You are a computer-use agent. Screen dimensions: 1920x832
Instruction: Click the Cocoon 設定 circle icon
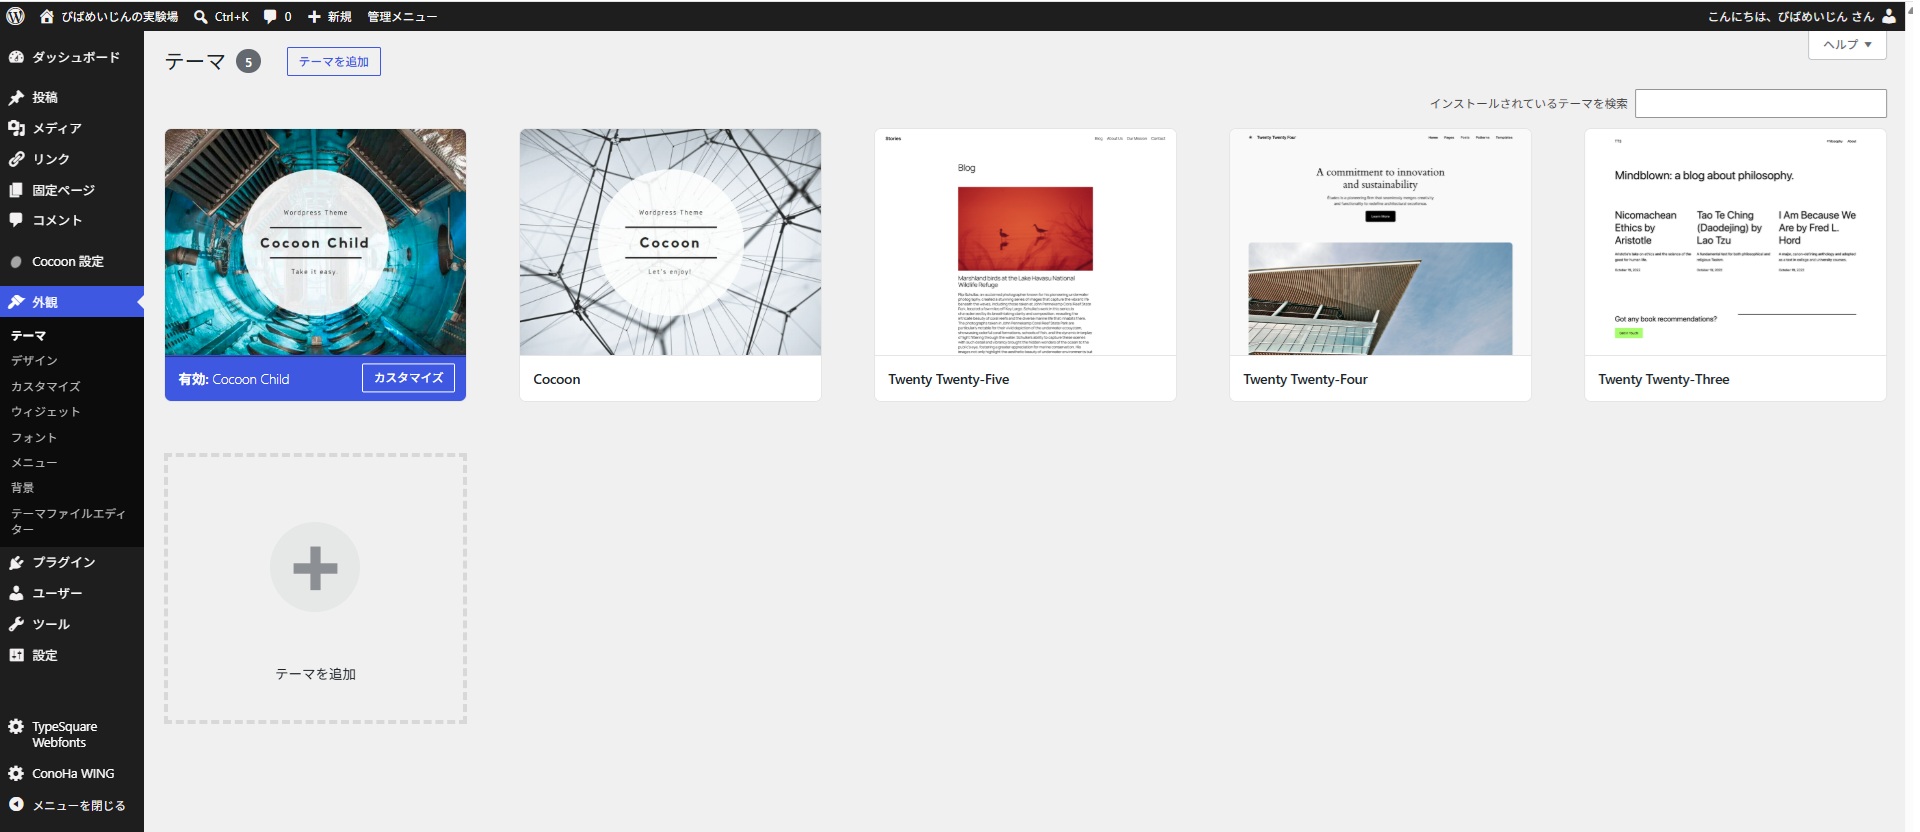pos(16,262)
